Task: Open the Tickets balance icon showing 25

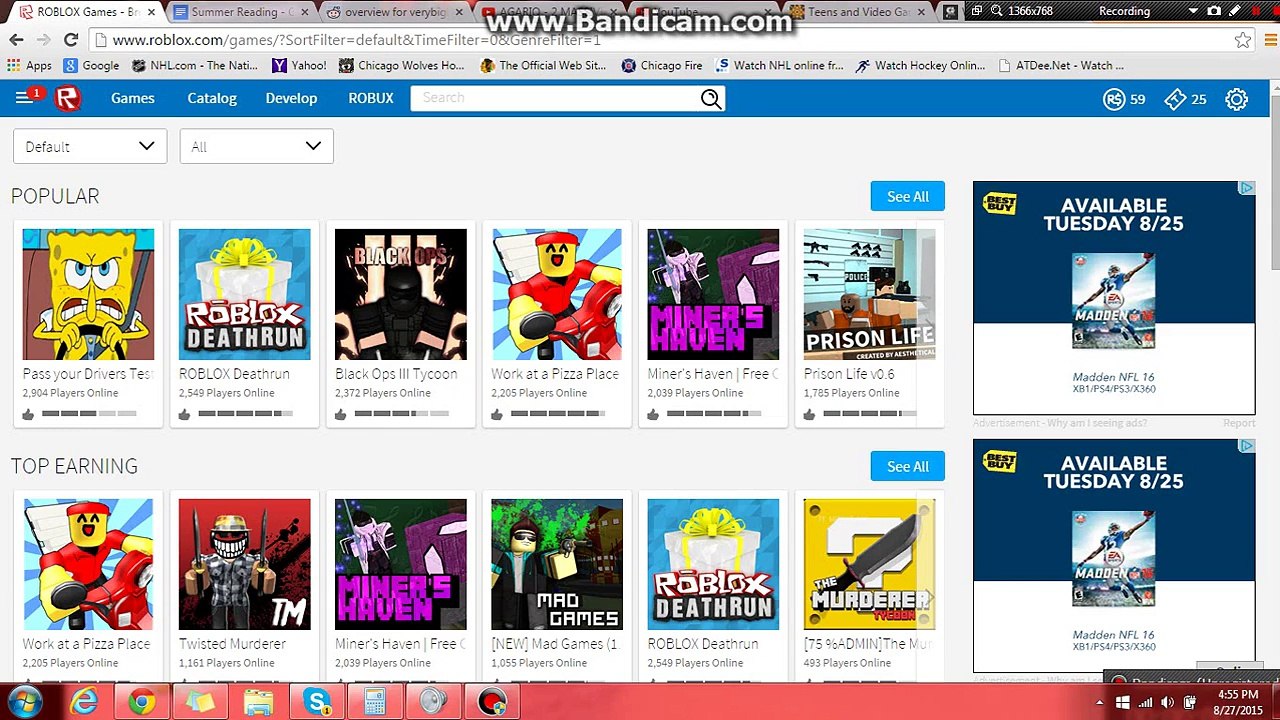Action: (x=1175, y=99)
